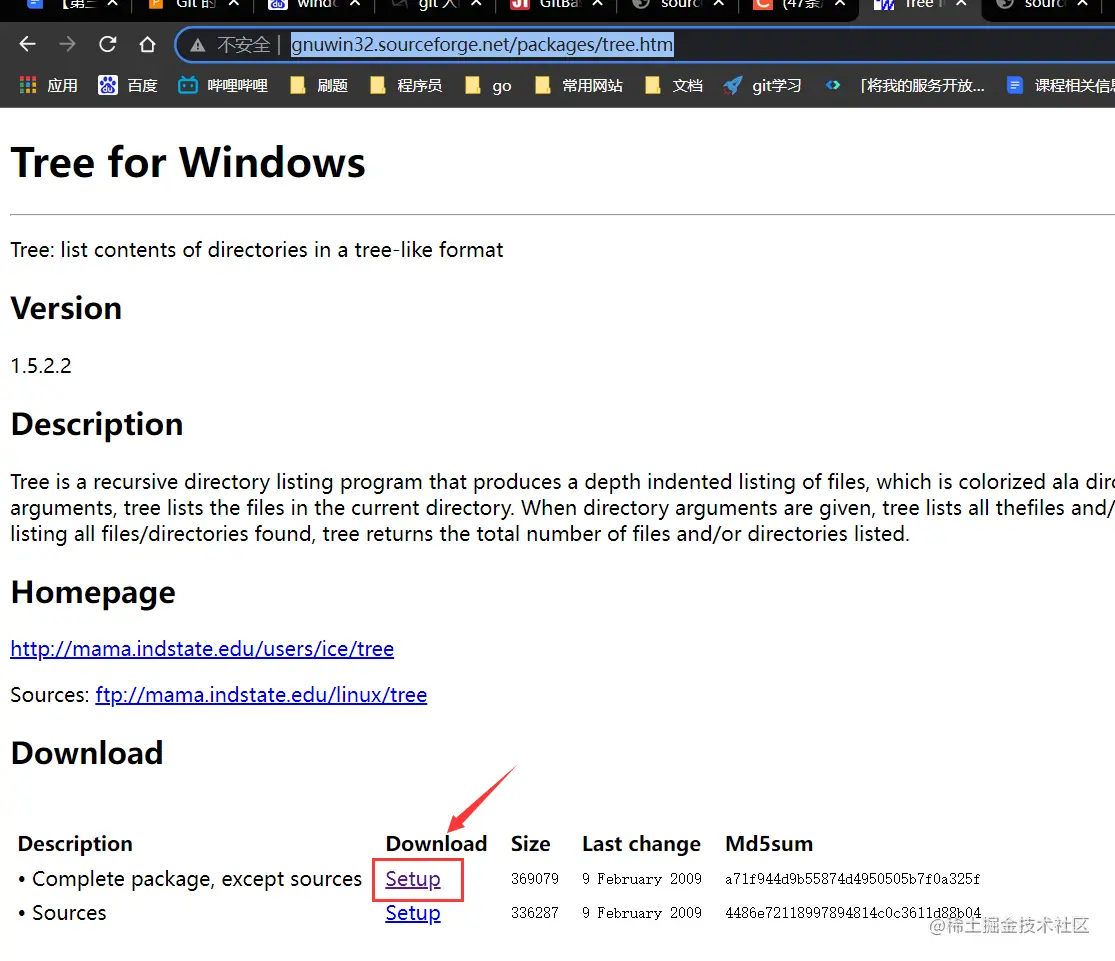Click the Download section heading
The width and height of the screenshot is (1115, 961).
[x=87, y=753]
